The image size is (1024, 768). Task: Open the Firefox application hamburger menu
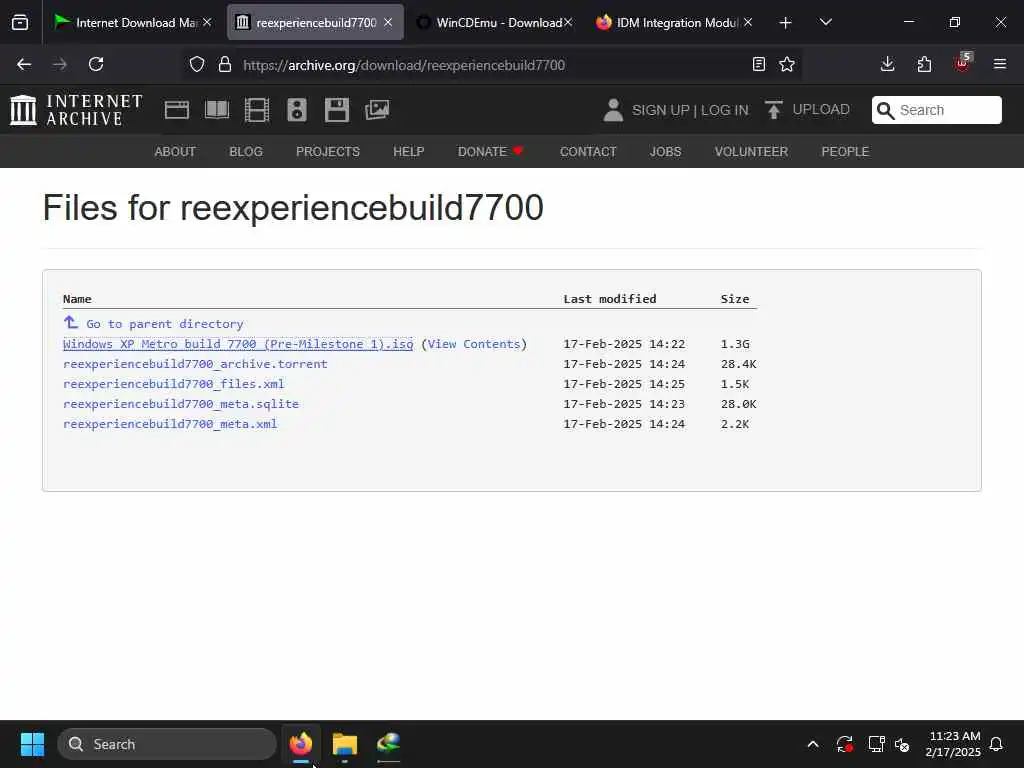click(x=999, y=64)
